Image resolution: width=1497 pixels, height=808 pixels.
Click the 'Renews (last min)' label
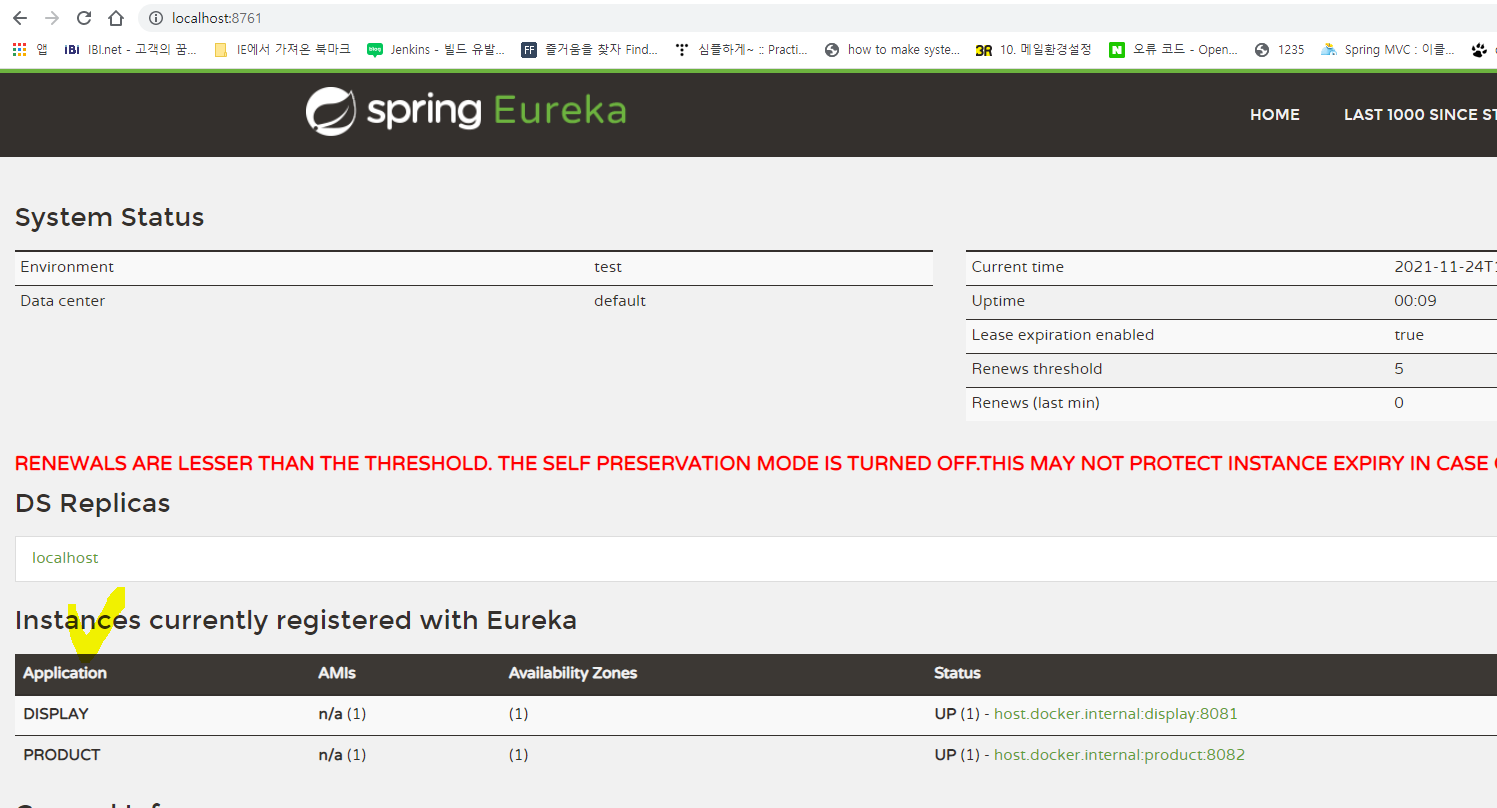pos(1036,403)
